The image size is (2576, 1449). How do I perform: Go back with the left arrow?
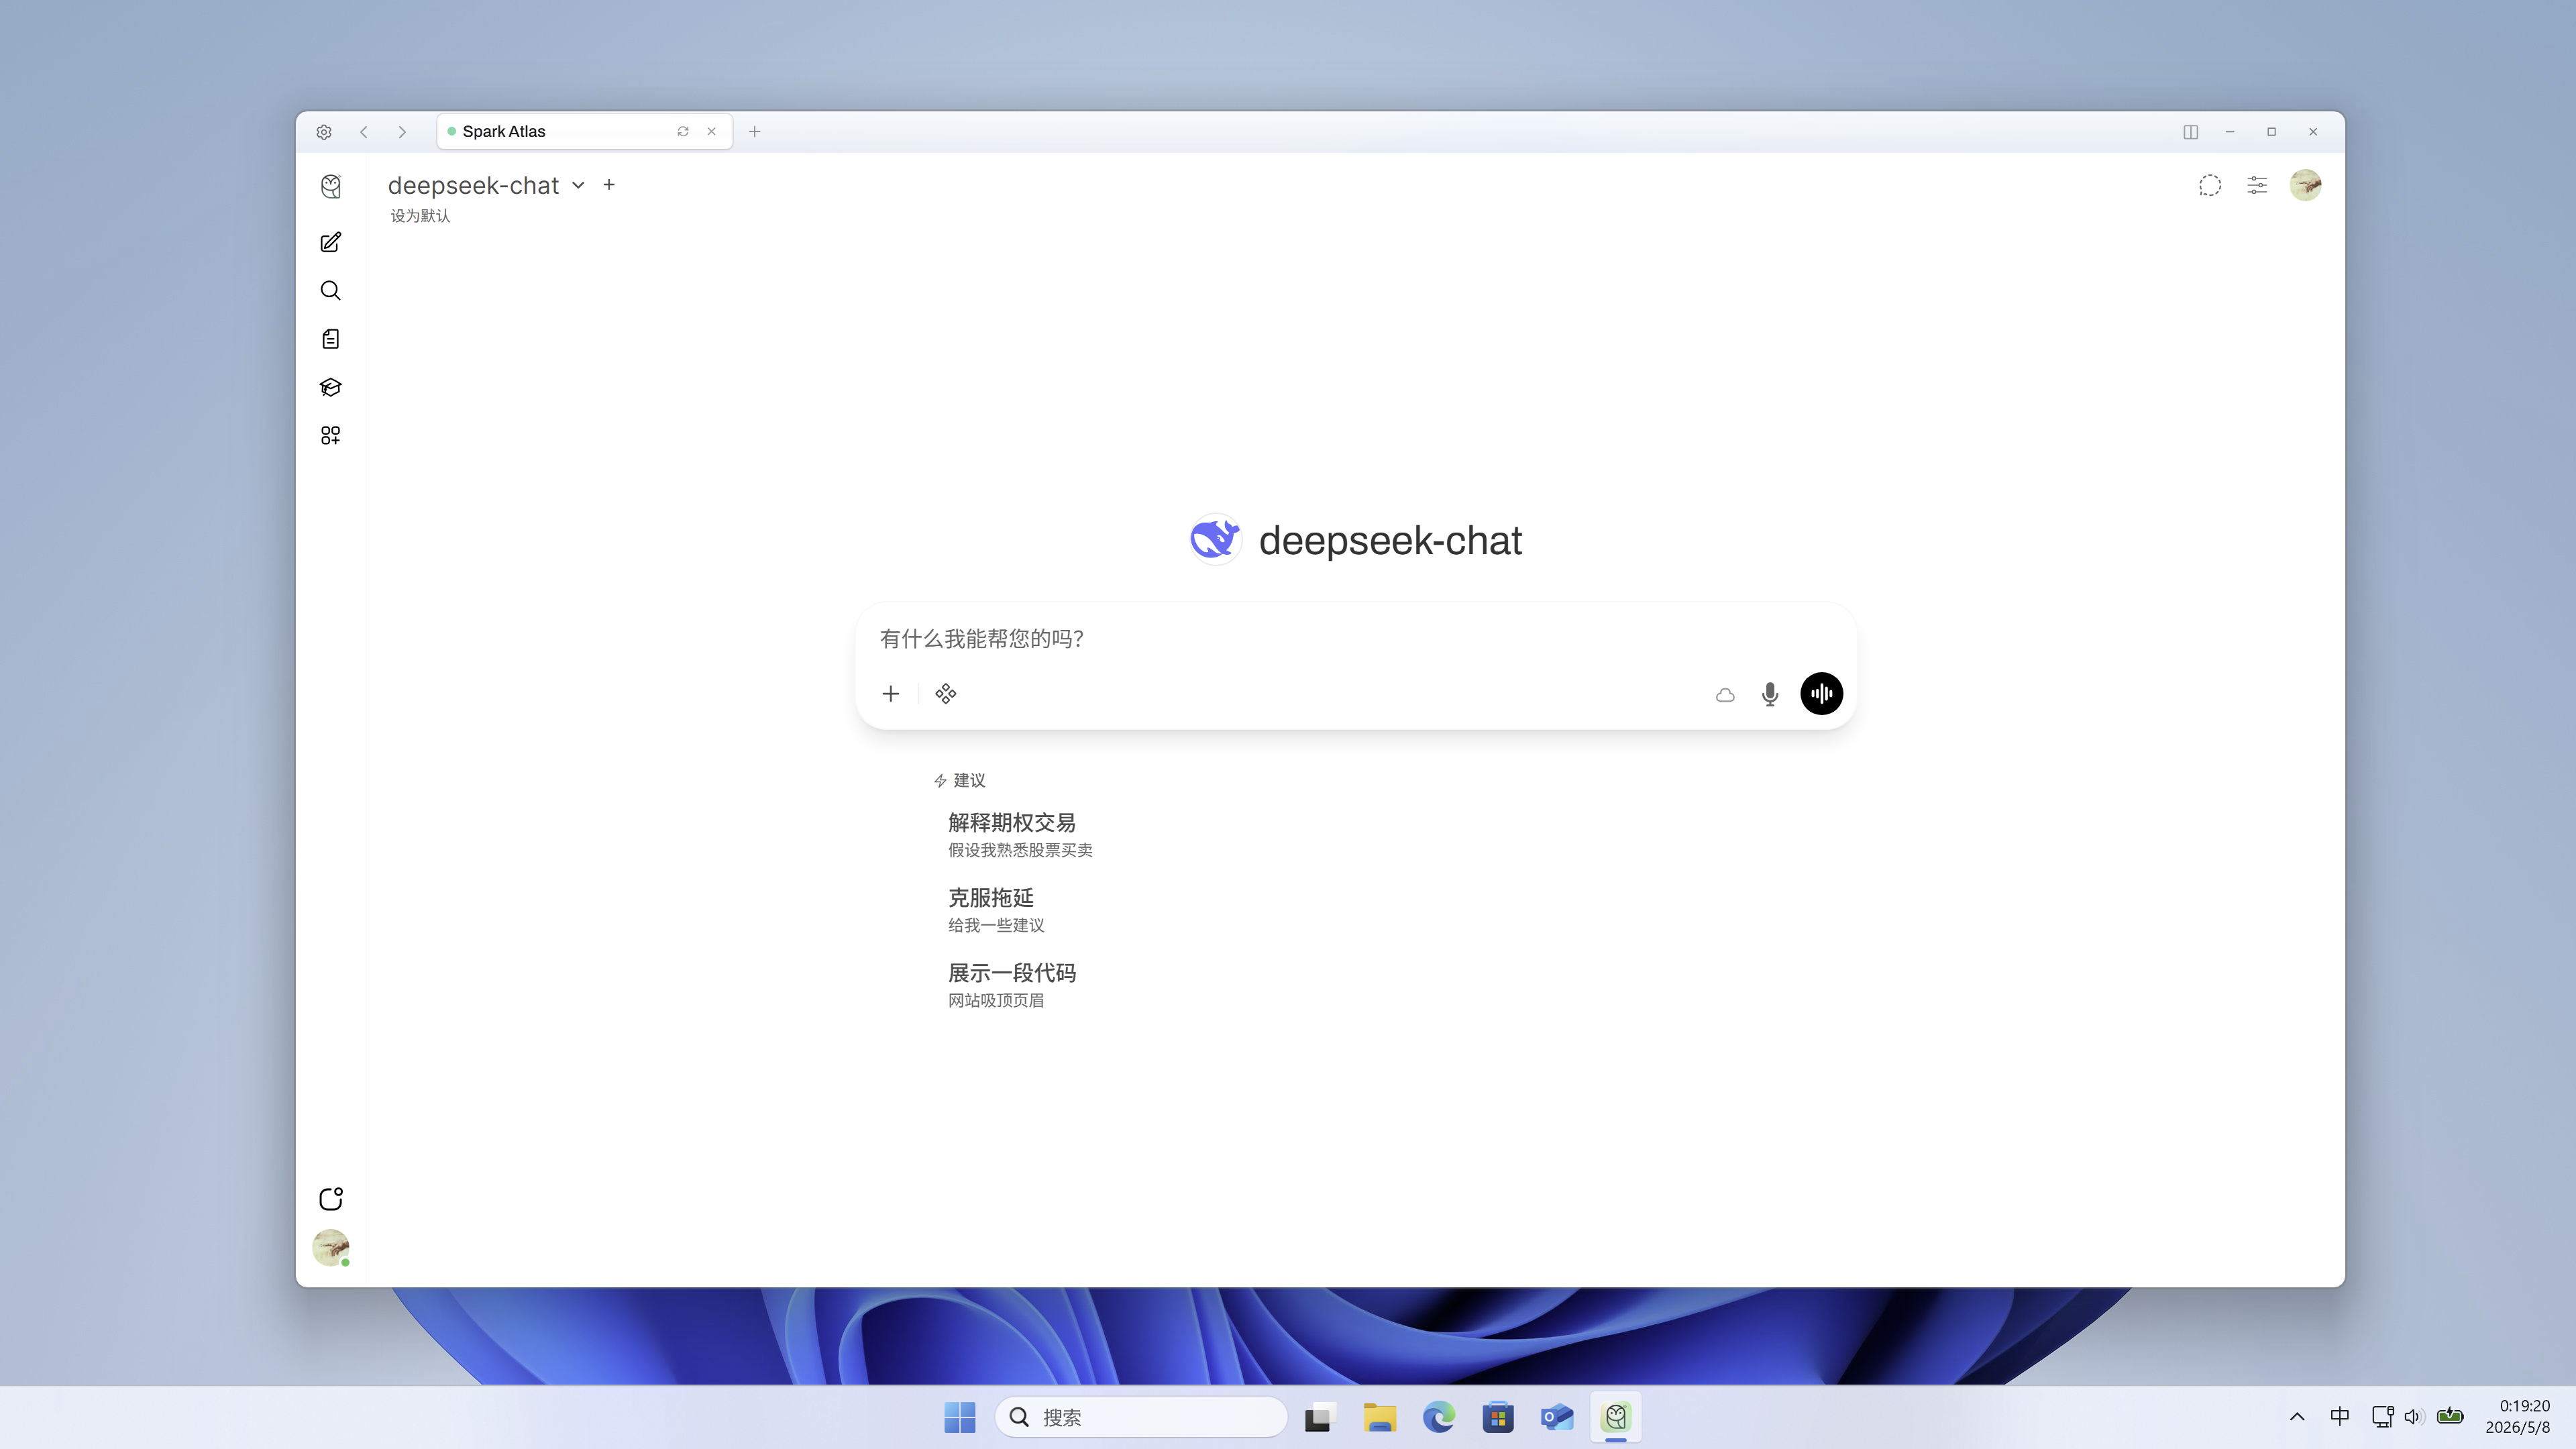click(364, 132)
